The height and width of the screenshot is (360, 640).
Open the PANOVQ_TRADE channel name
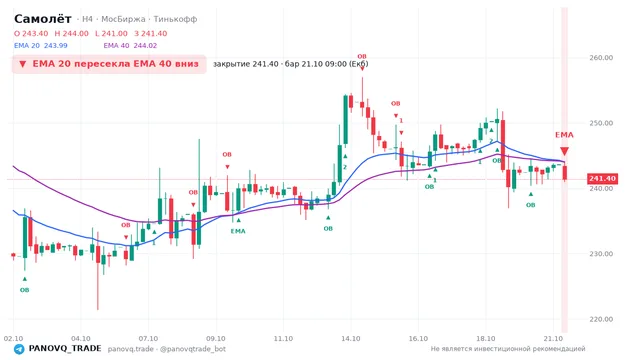coord(65,349)
